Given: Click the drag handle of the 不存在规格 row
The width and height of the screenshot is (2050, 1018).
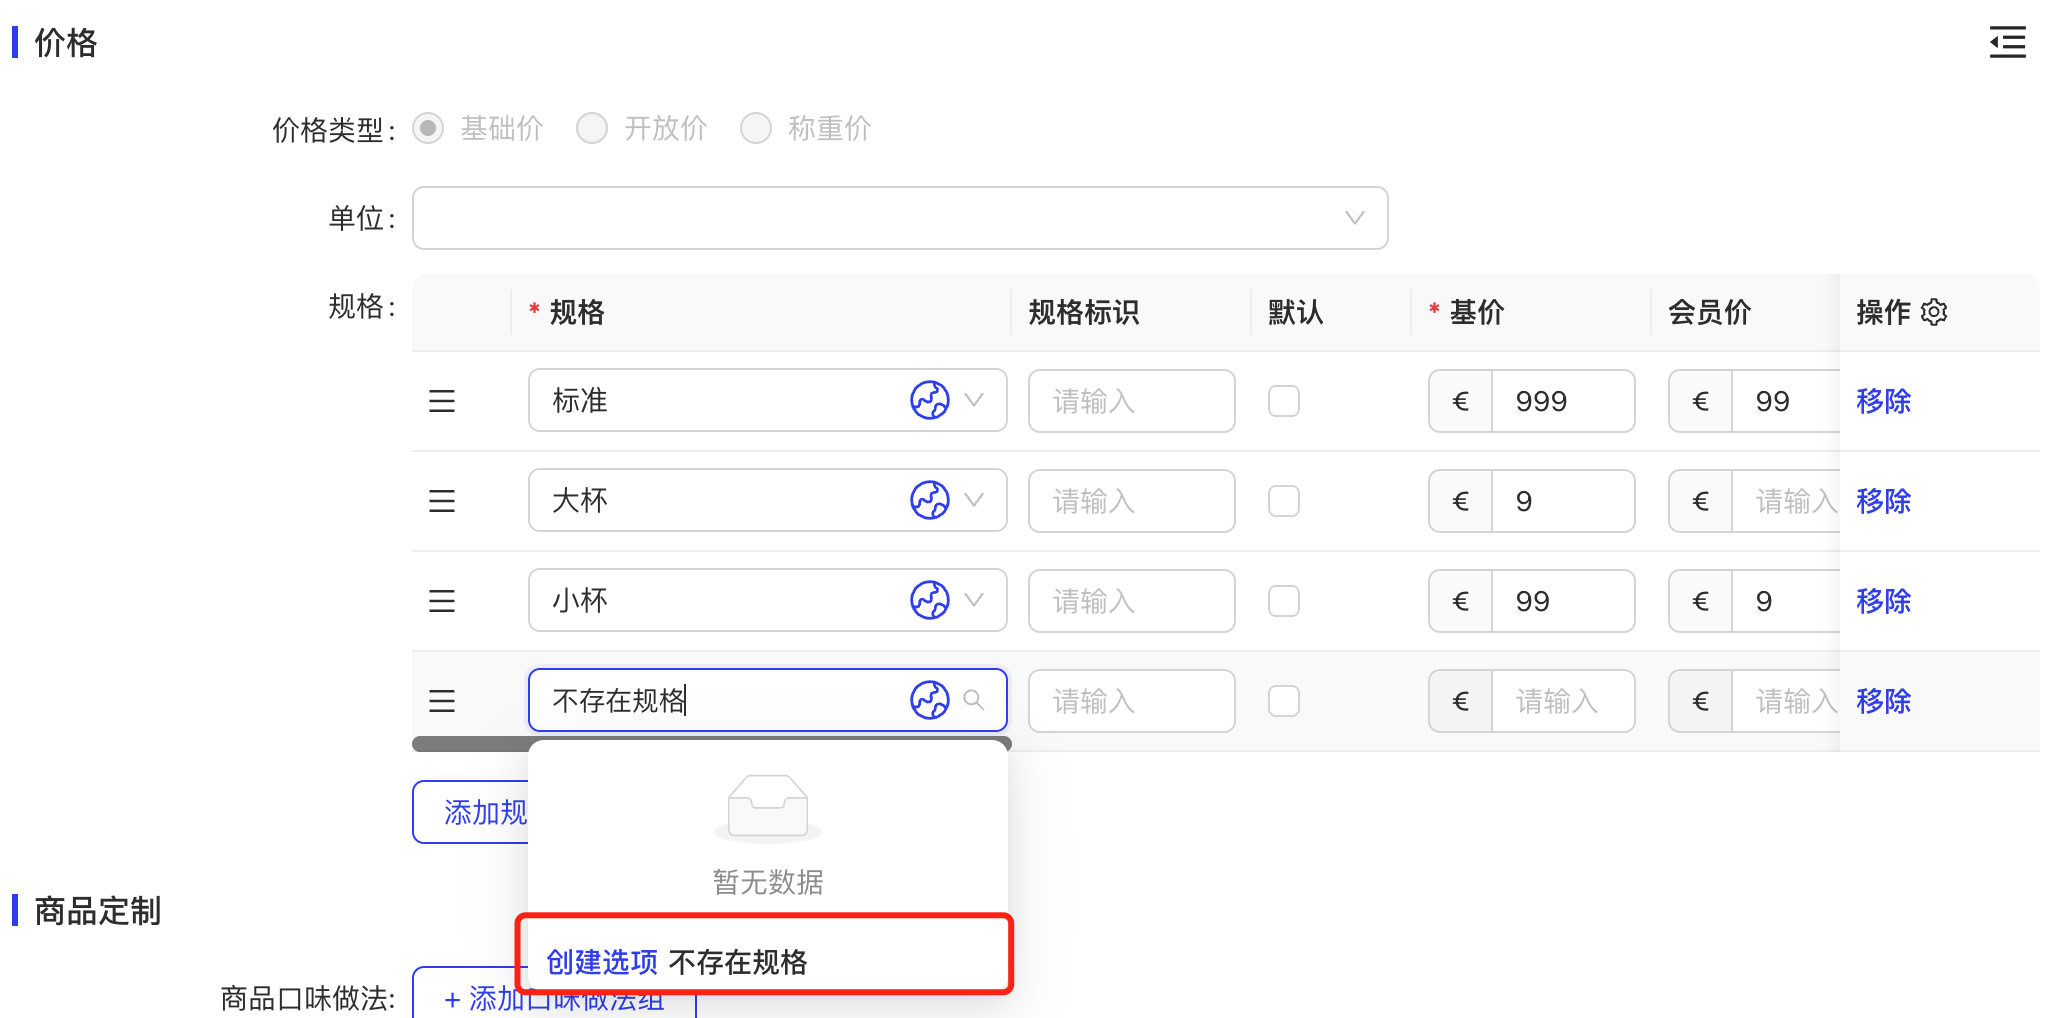Looking at the screenshot, I should click(x=442, y=701).
